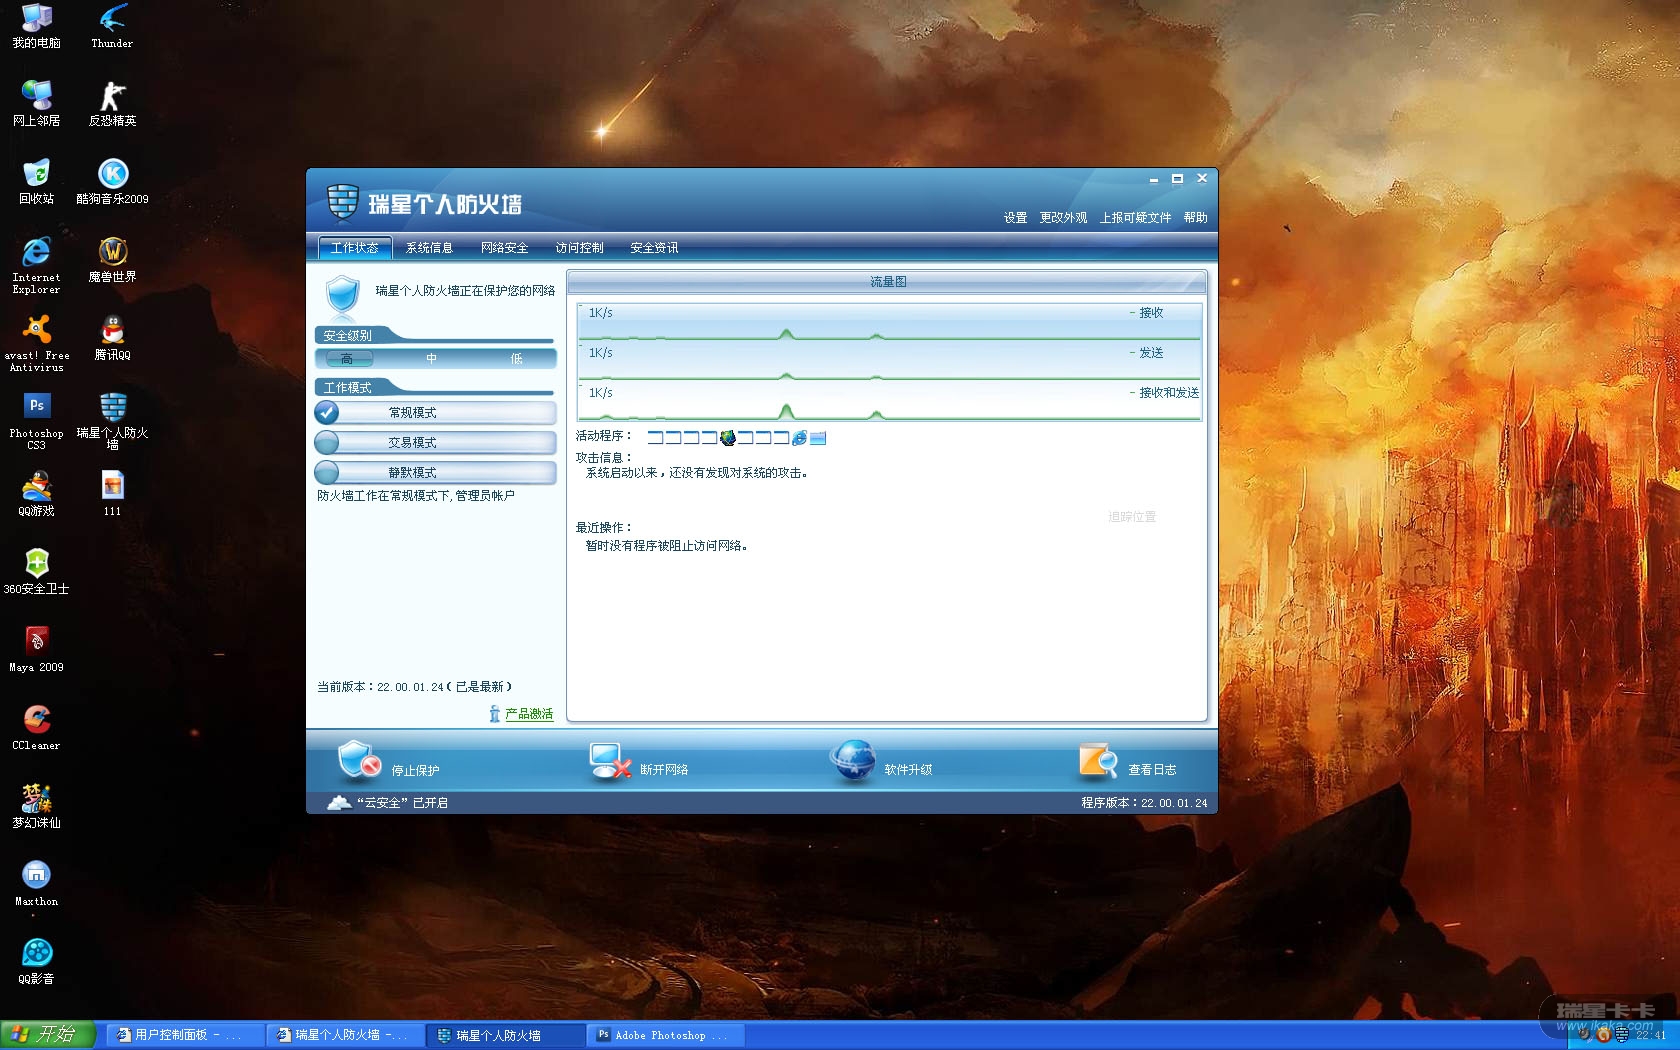Click the 产品激活 link
The height and width of the screenshot is (1050, 1680).
(x=529, y=714)
